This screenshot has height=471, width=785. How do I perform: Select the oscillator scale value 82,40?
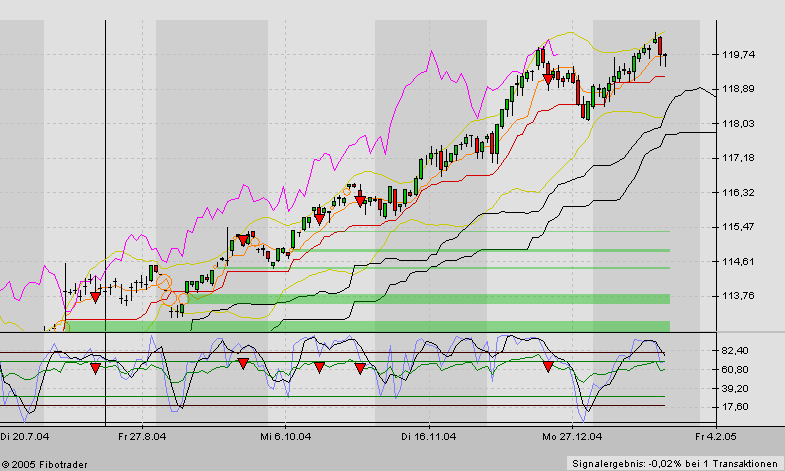coord(735,351)
